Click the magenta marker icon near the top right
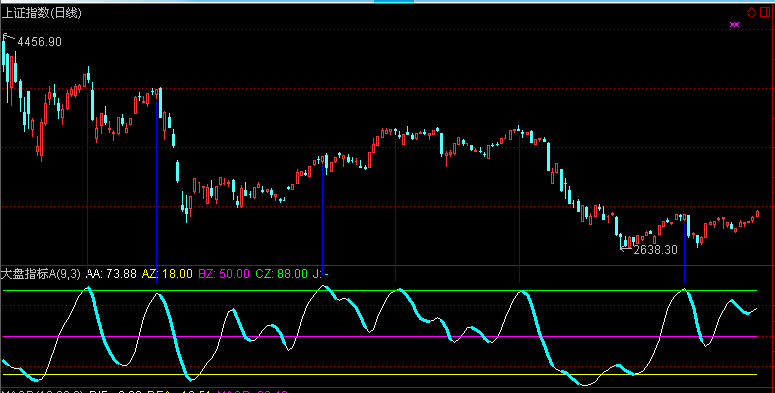The width and height of the screenshot is (775, 393). (x=734, y=25)
